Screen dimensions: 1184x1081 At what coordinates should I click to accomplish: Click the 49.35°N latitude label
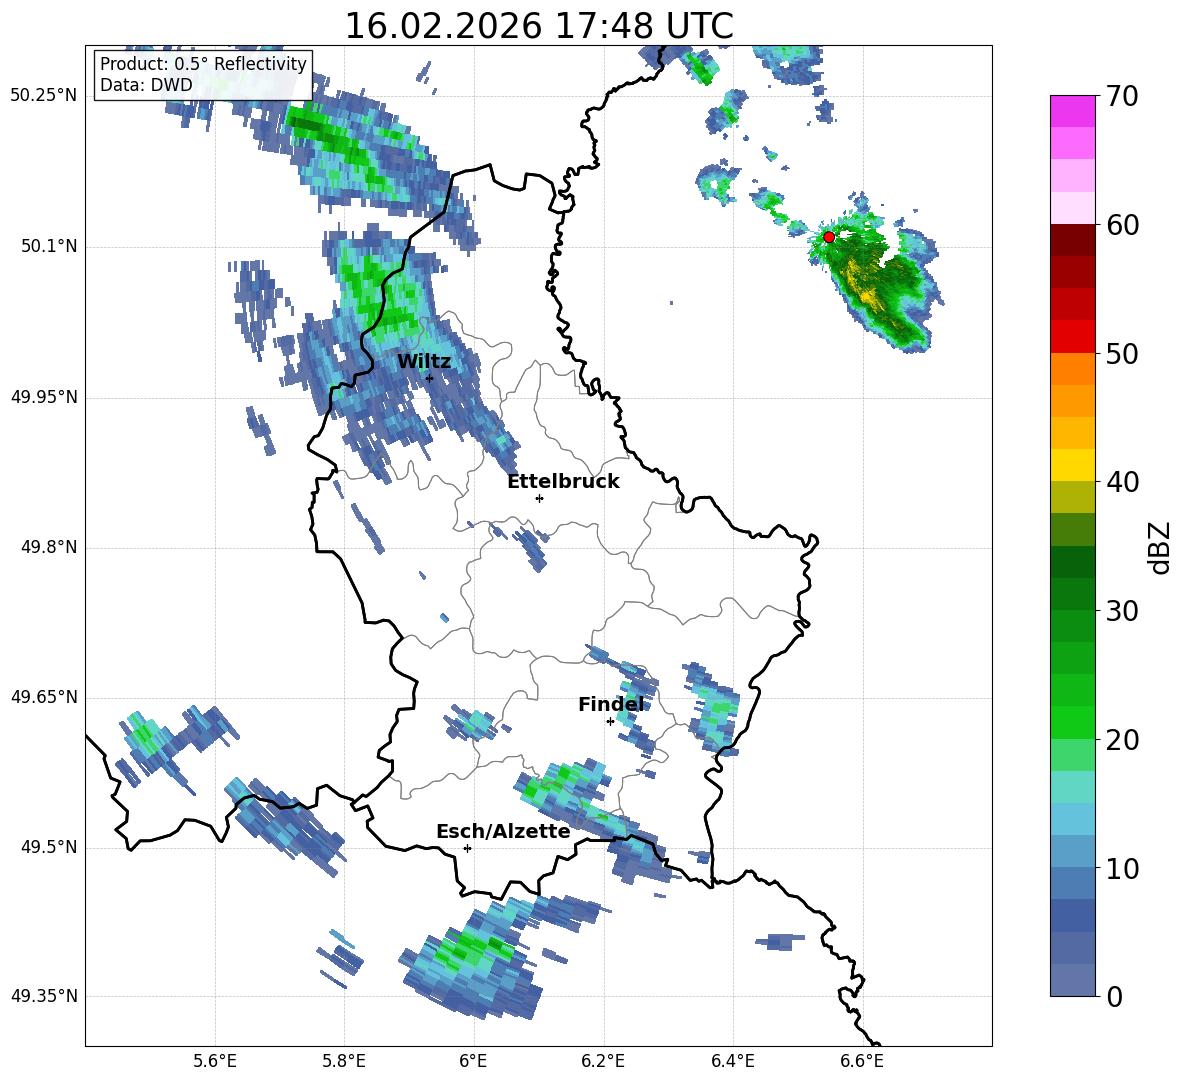coord(44,996)
